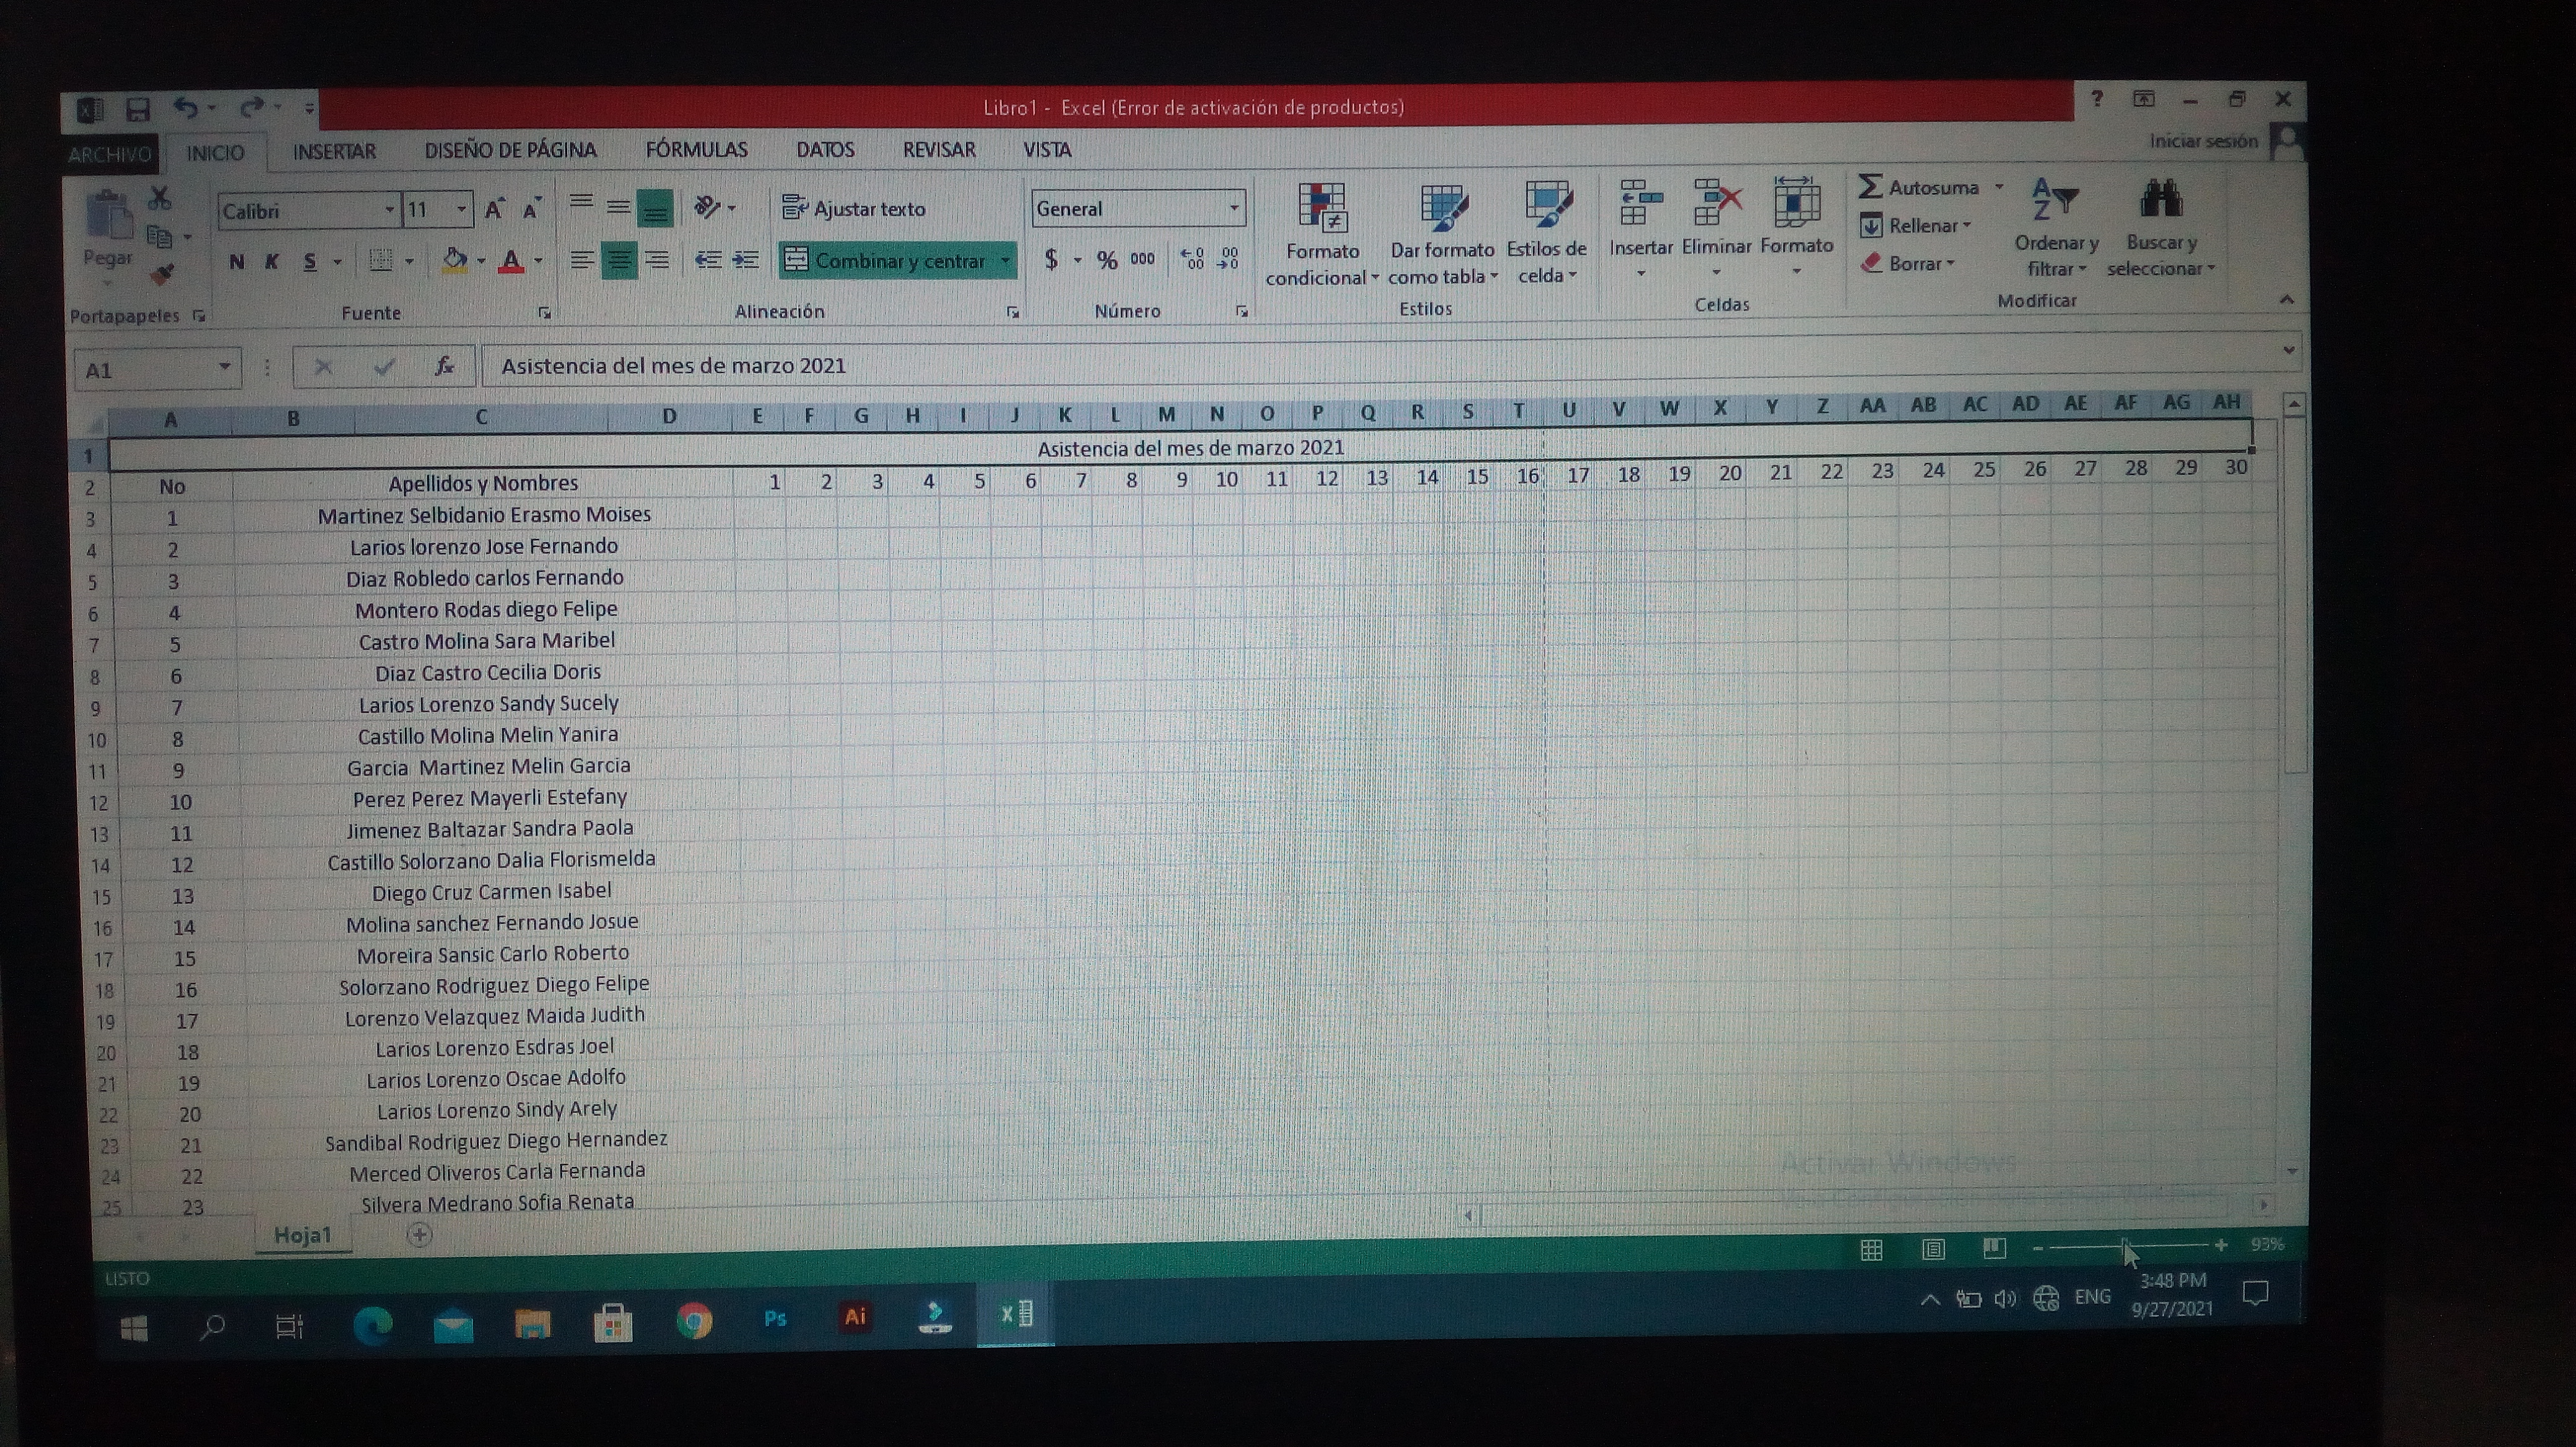The height and width of the screenshot is (1447, 2576).
Task: Click the Cut scissors icon
Action: point(160,197)
